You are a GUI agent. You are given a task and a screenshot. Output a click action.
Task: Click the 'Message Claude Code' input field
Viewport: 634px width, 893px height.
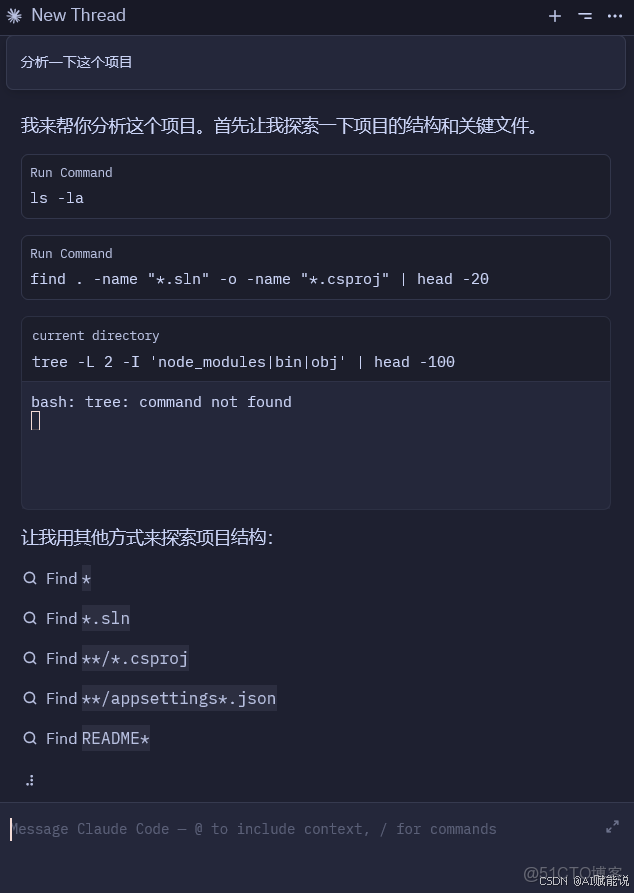point(300,829)
